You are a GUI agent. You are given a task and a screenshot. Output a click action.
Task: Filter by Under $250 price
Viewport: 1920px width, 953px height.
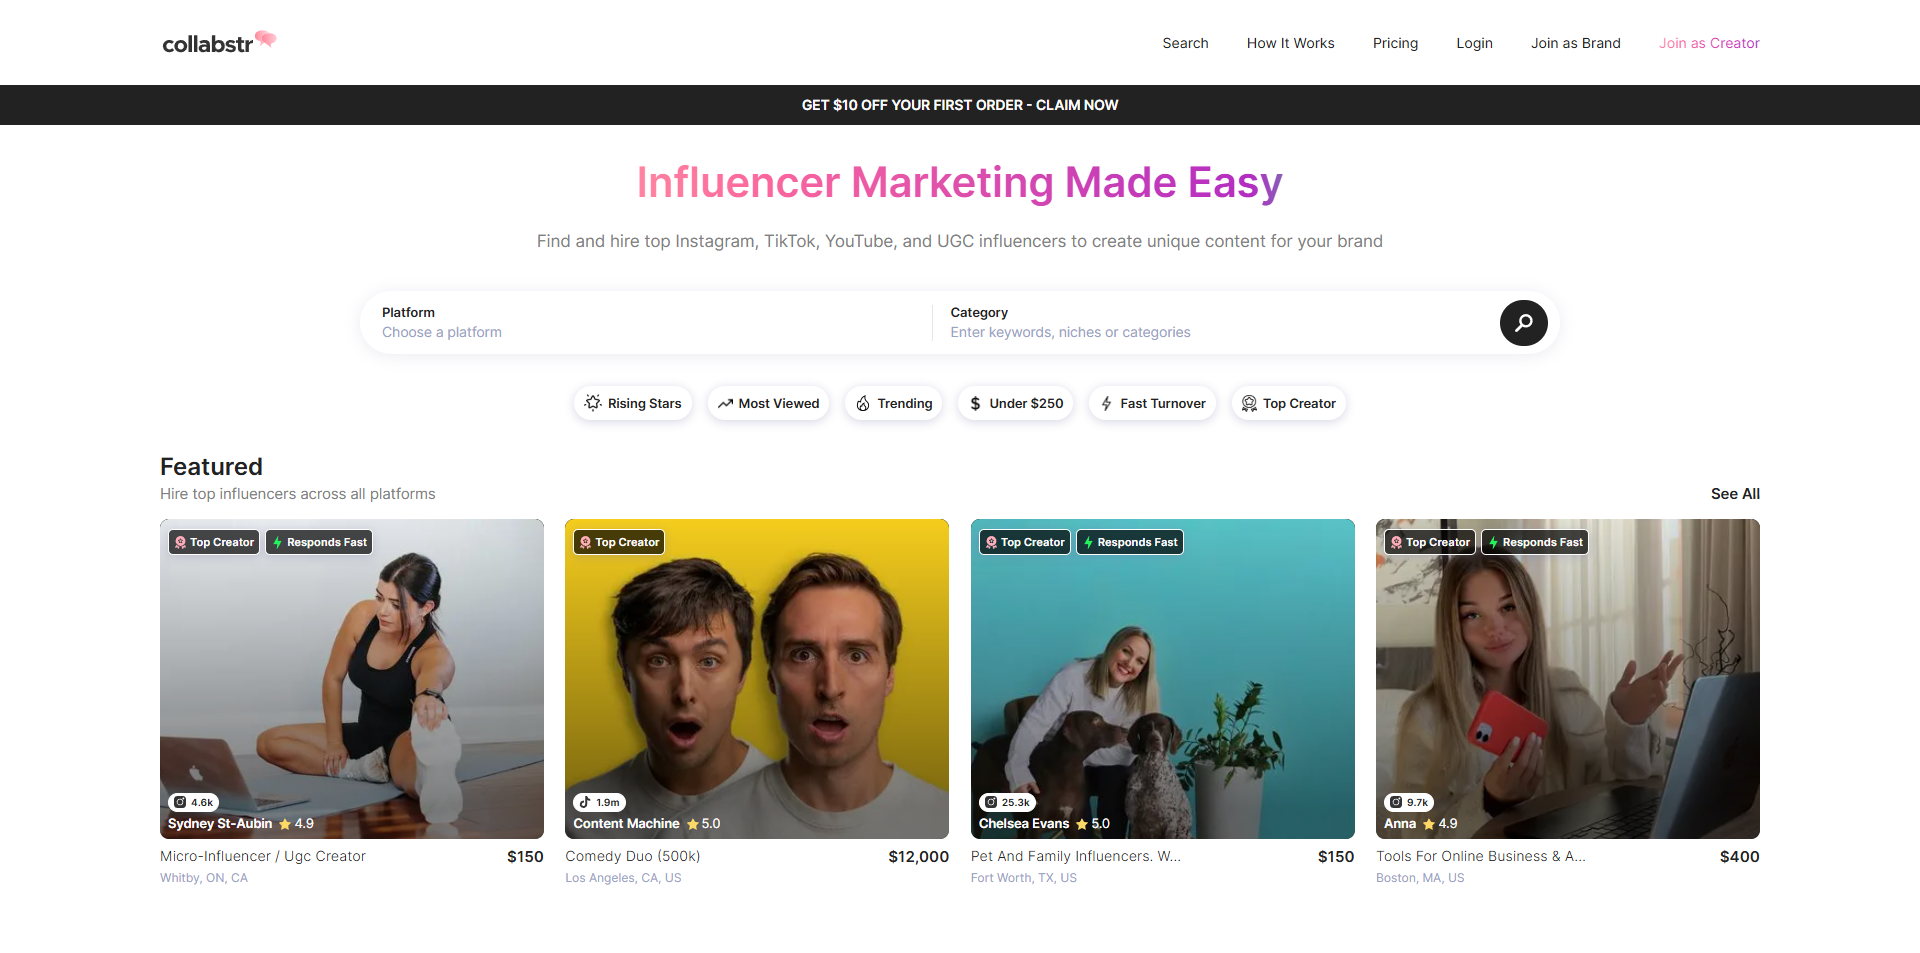click(x=1015, y=403)
